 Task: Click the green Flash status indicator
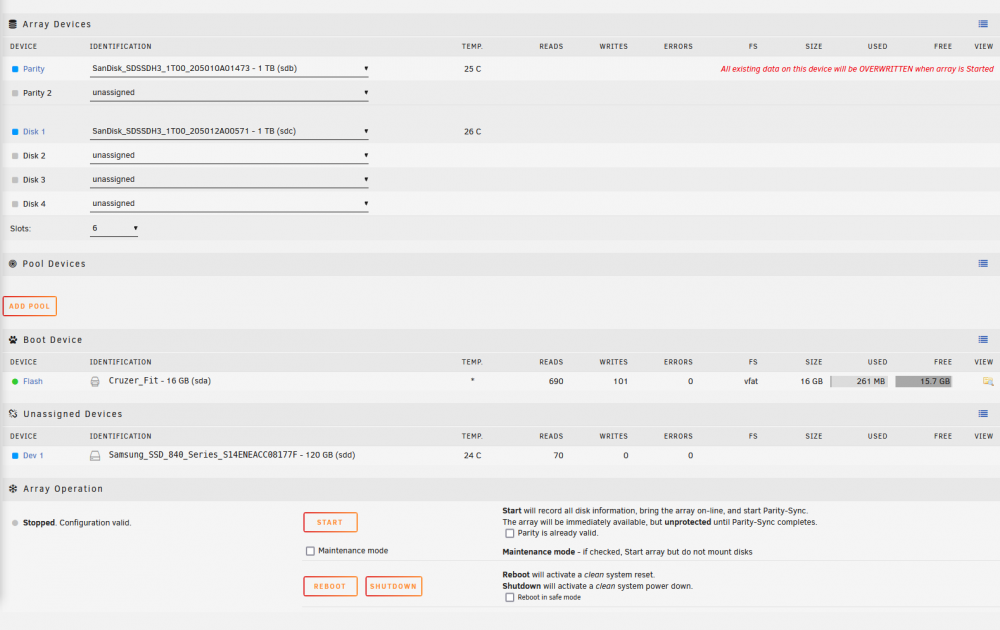(15, 381)
